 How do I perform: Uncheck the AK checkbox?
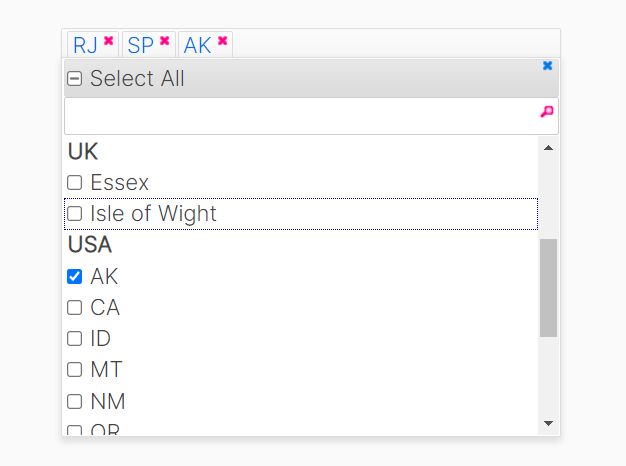coord(75,276)
